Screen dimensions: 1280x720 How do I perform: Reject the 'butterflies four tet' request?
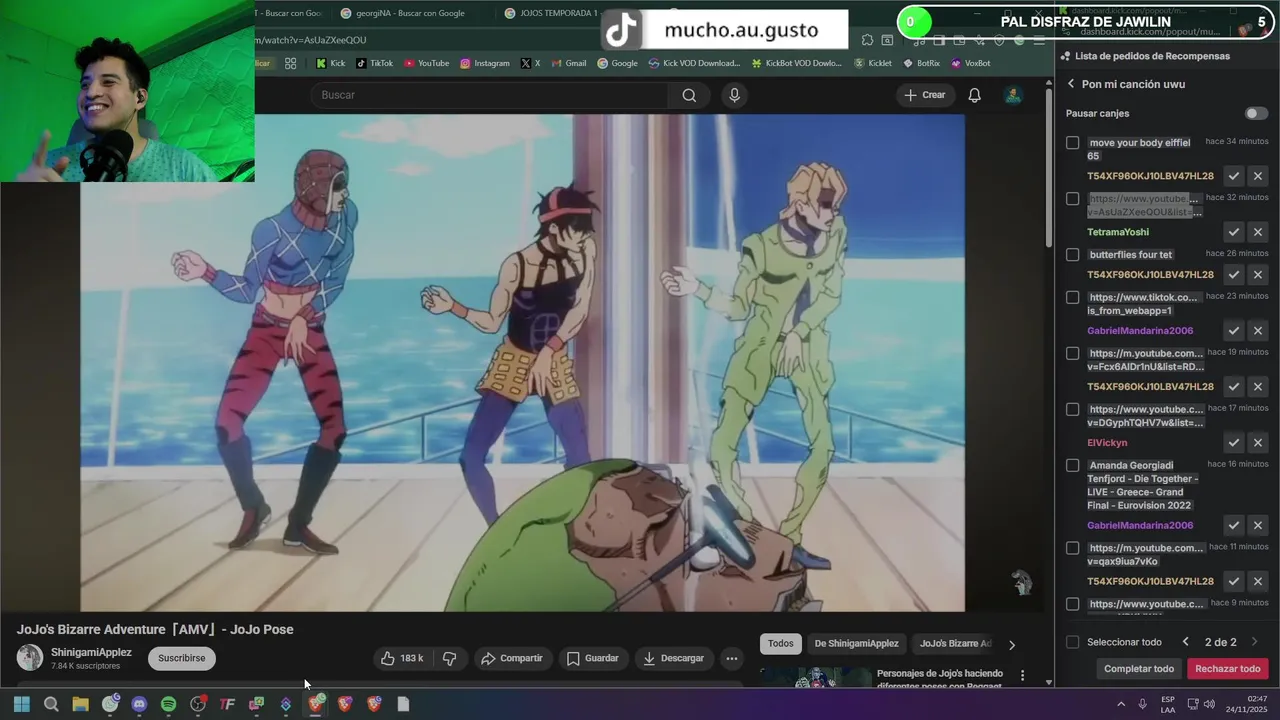(1258, 274)
